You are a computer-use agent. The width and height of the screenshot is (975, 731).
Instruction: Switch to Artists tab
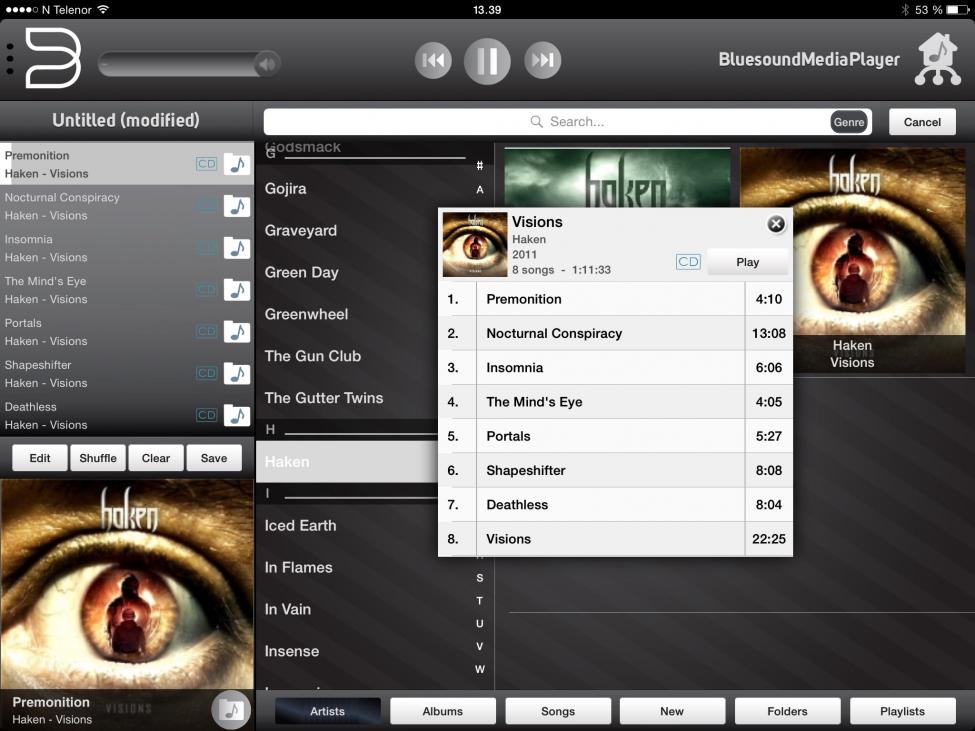coord(327,711)
